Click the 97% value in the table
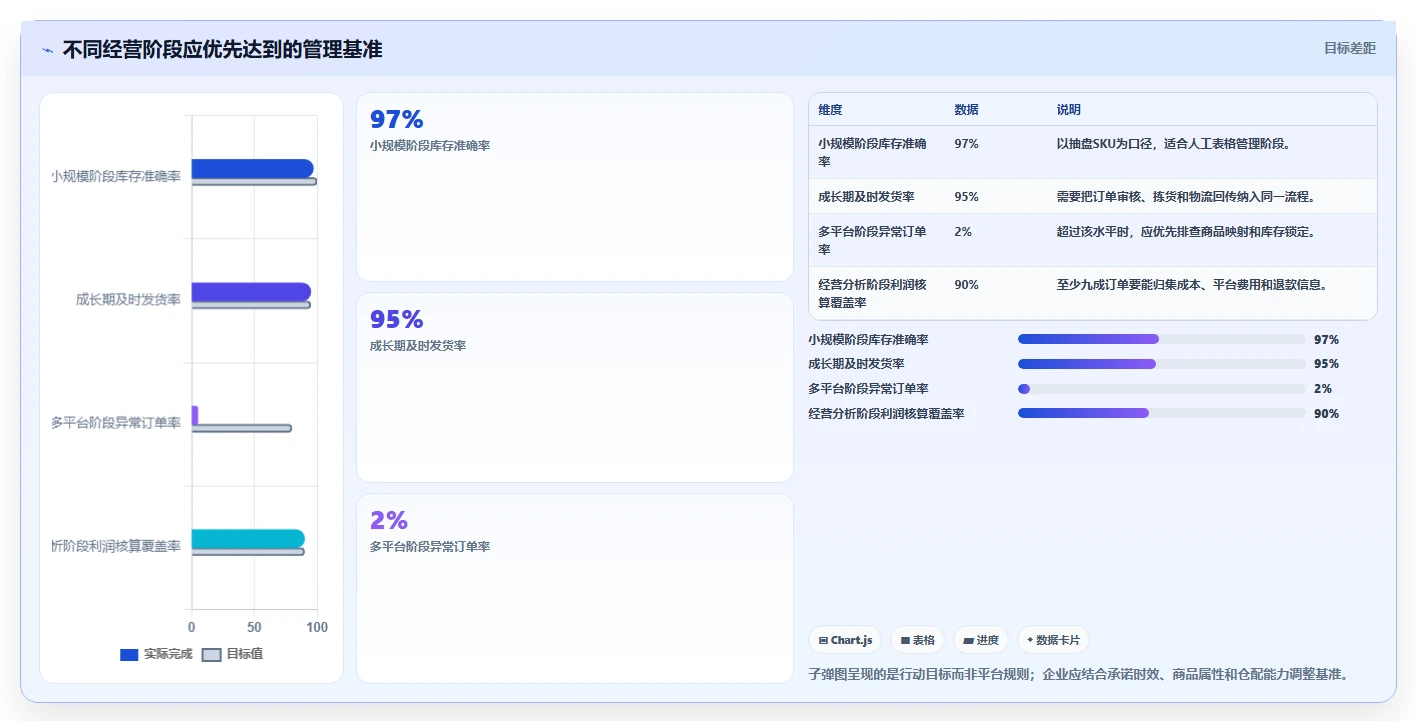 967,144
